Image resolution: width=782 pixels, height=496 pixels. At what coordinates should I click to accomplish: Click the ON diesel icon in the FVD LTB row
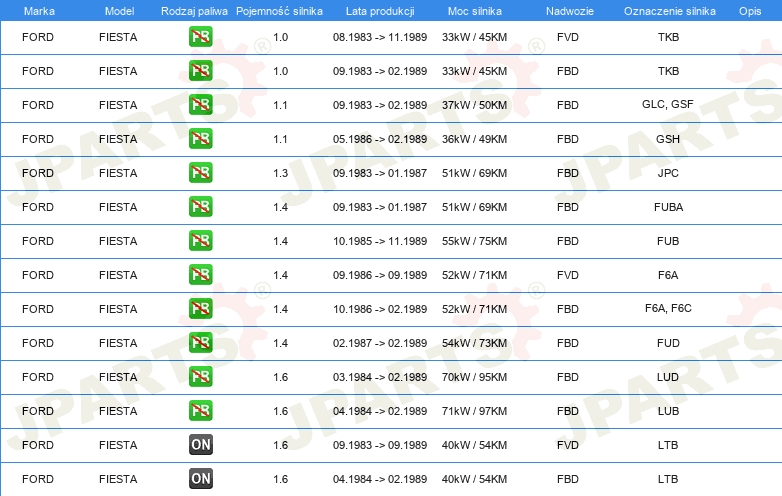200,445
